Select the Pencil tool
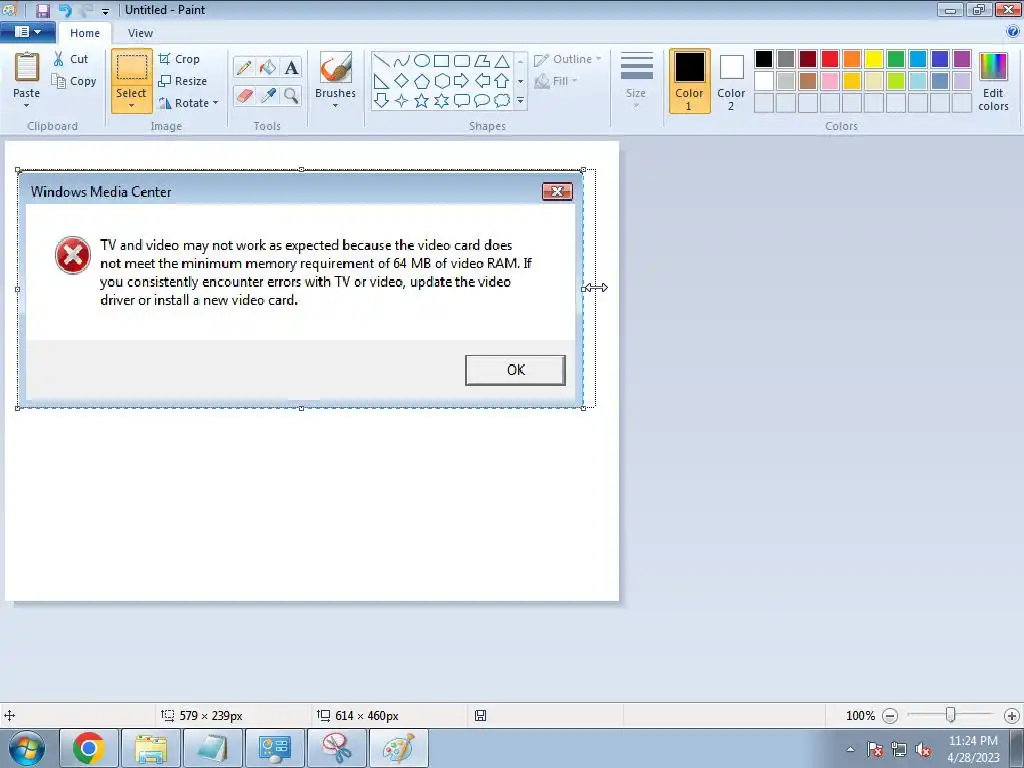This screenshot has height=768, width=1024. click(x=244, y=67)
